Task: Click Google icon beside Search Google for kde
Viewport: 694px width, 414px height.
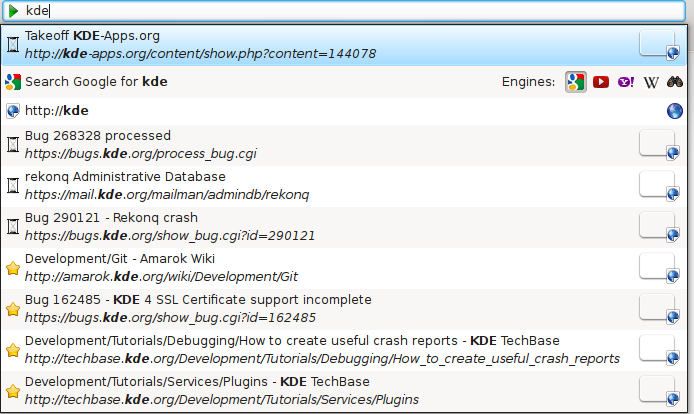Action: pyautogui.click(x=13, y=82)
